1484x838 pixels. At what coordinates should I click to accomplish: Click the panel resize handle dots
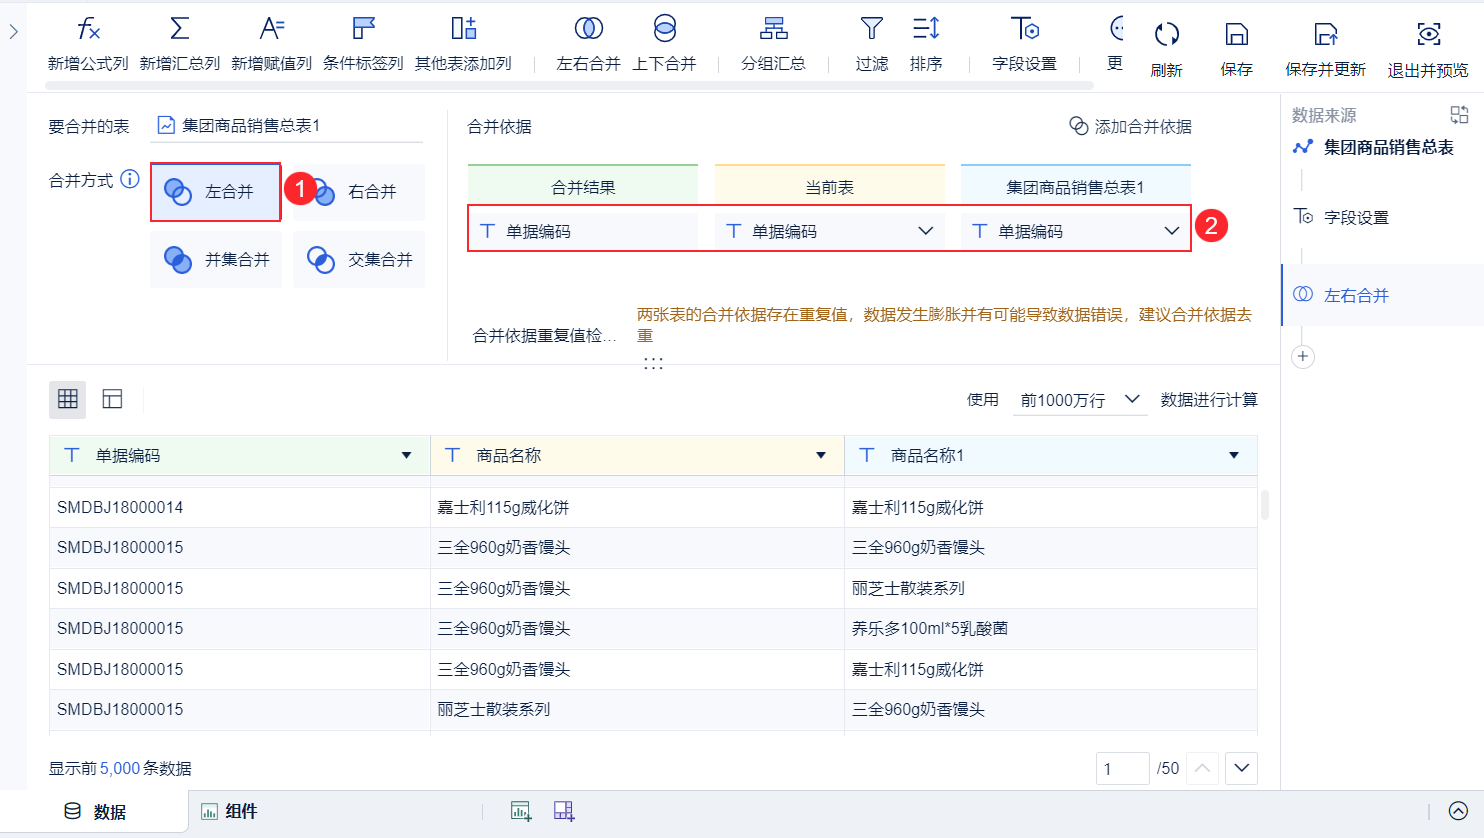(x=653, y=363)
